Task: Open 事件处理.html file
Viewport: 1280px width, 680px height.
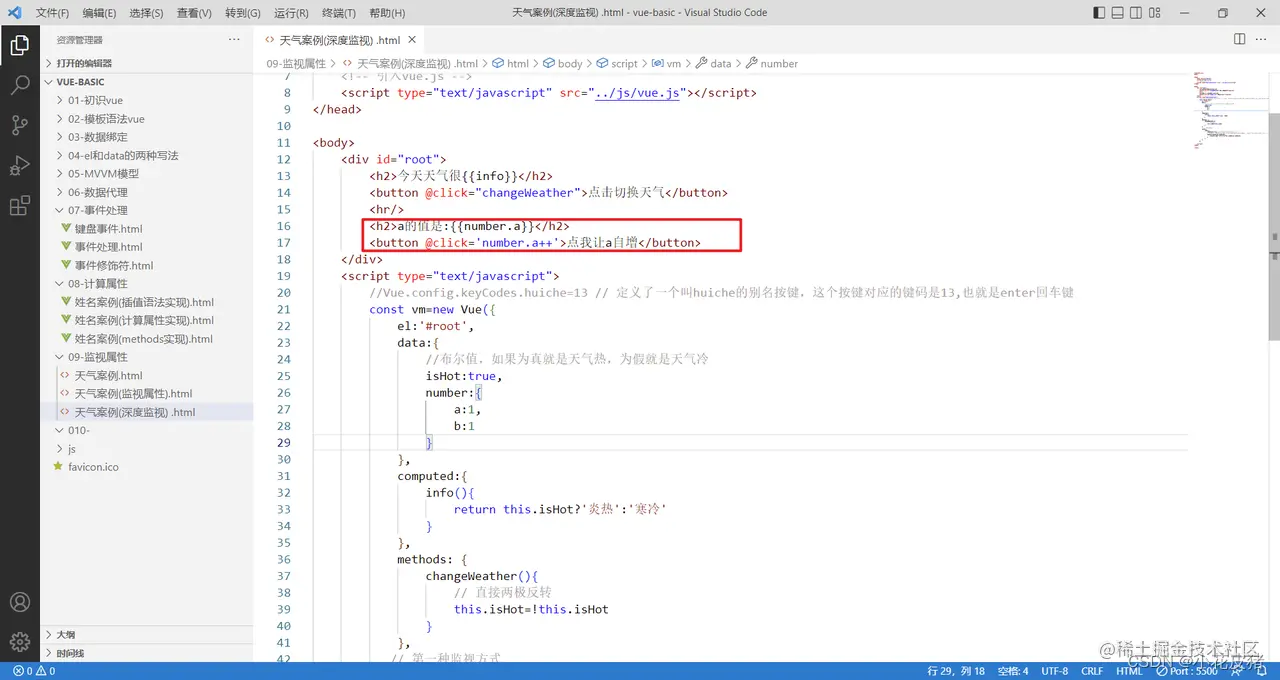Action: pyautogui.click(x=147, y=247)
